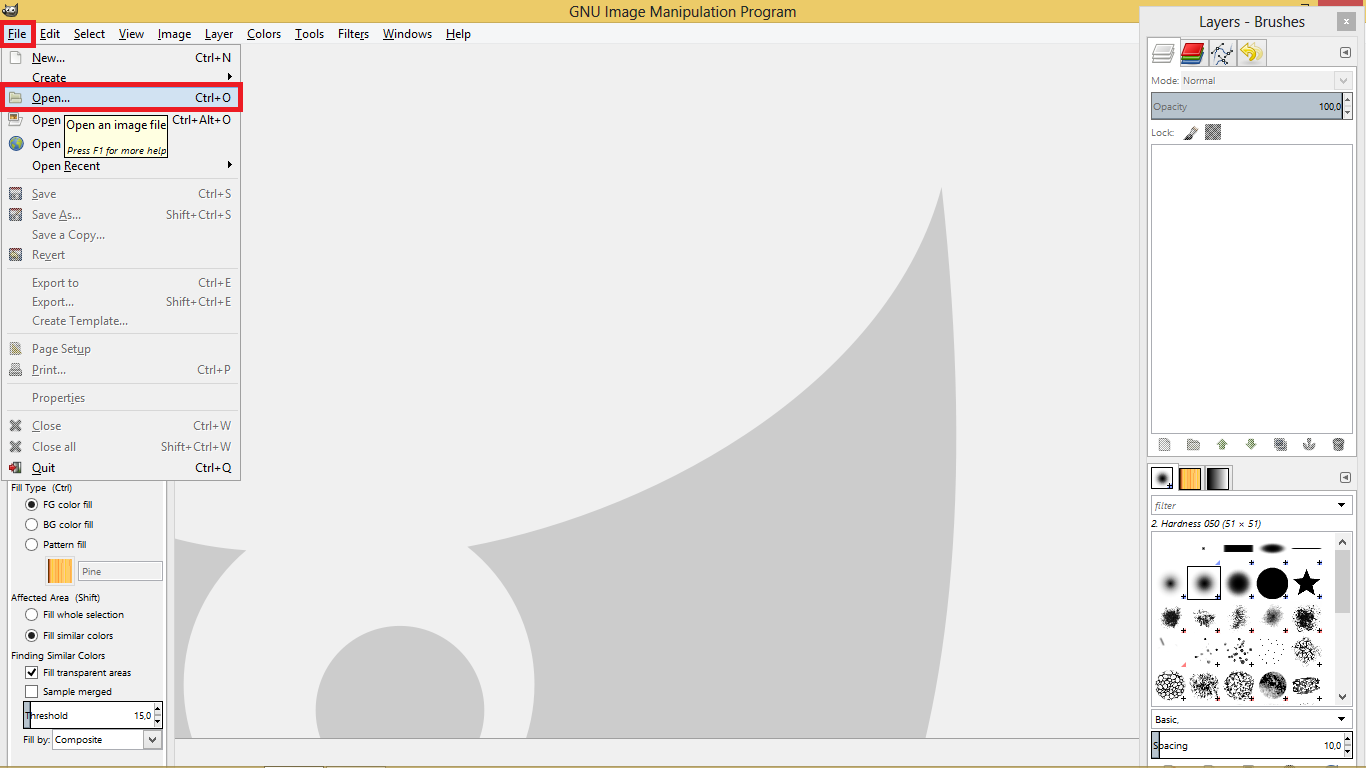Click the GIMP Wilber icon in title bar
Image resolution: width=1366 pixels, height=768 pixels.
tap(11, 11)
